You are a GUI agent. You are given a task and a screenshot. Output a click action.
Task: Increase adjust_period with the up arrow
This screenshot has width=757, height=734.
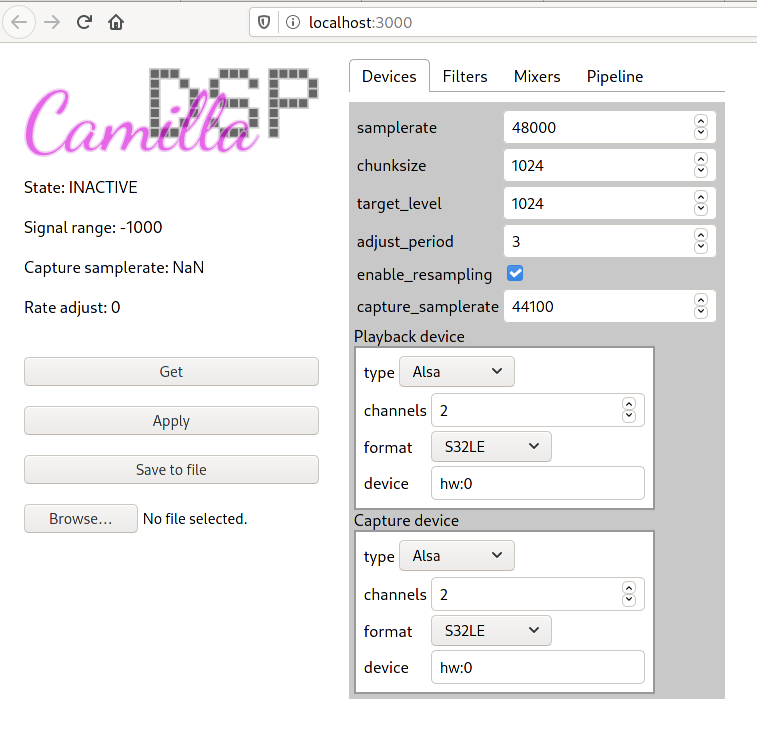pyautogui.click(x=701, y=235)
